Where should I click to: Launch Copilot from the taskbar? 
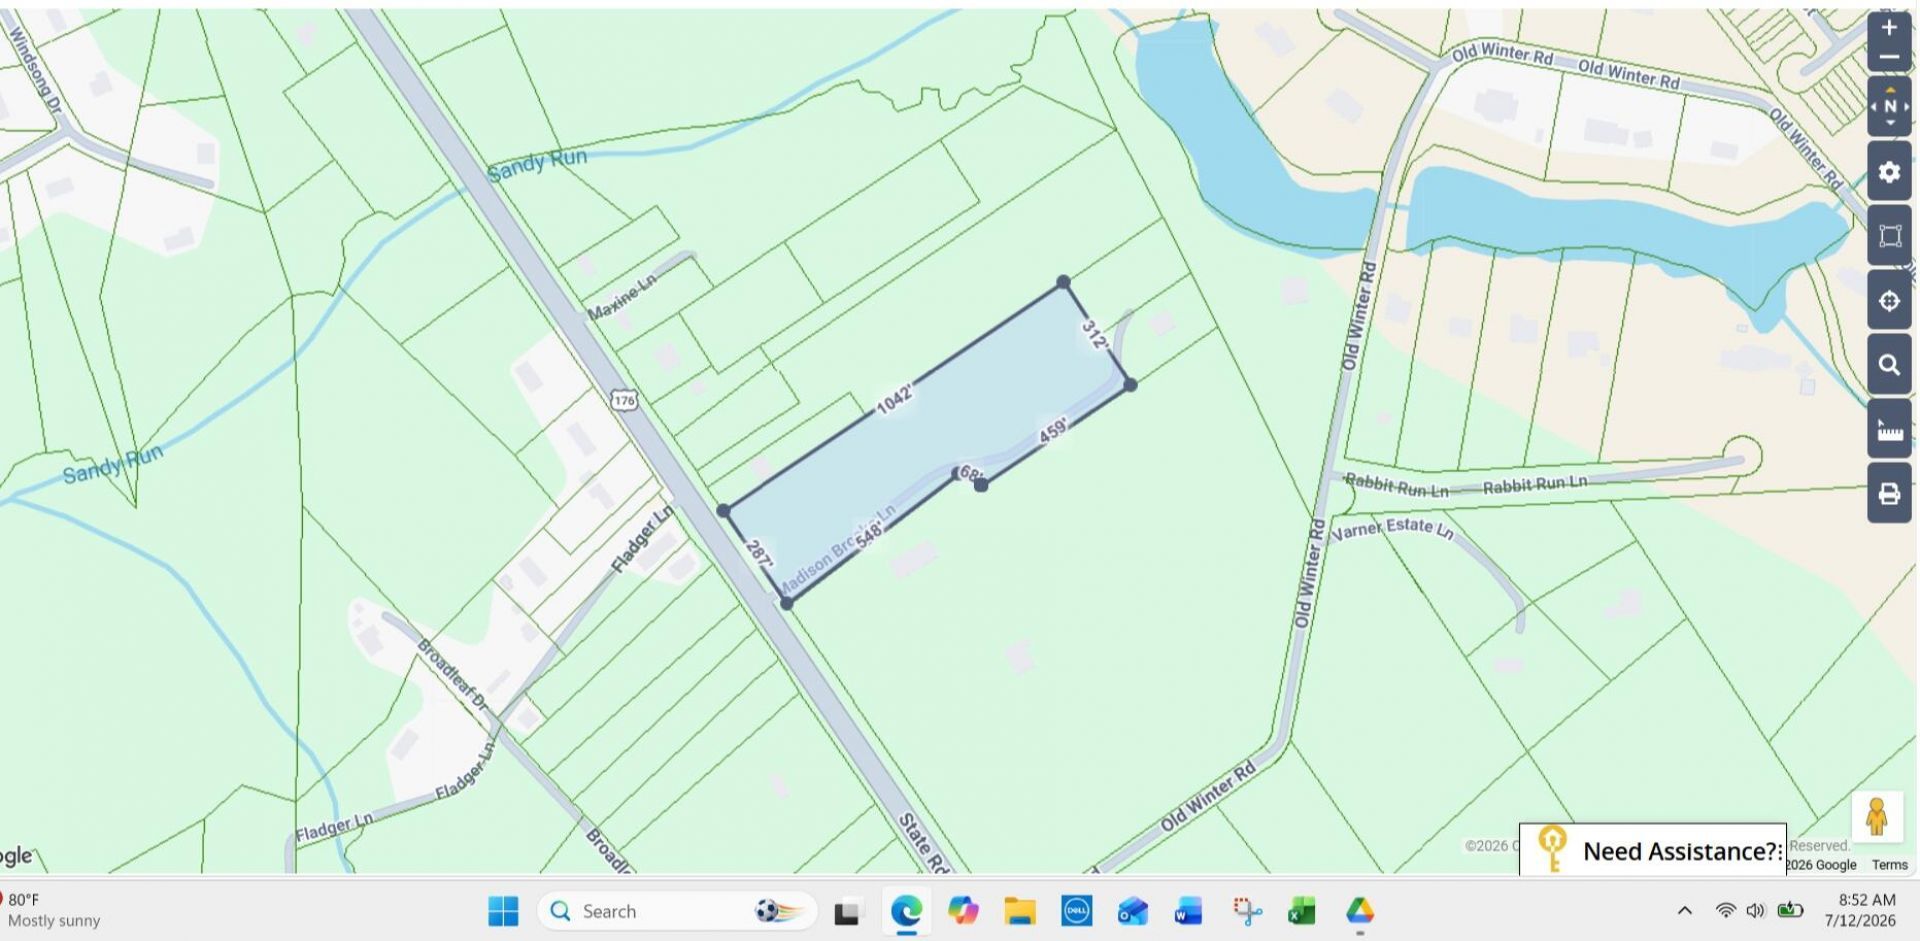[x=963, y=911]
